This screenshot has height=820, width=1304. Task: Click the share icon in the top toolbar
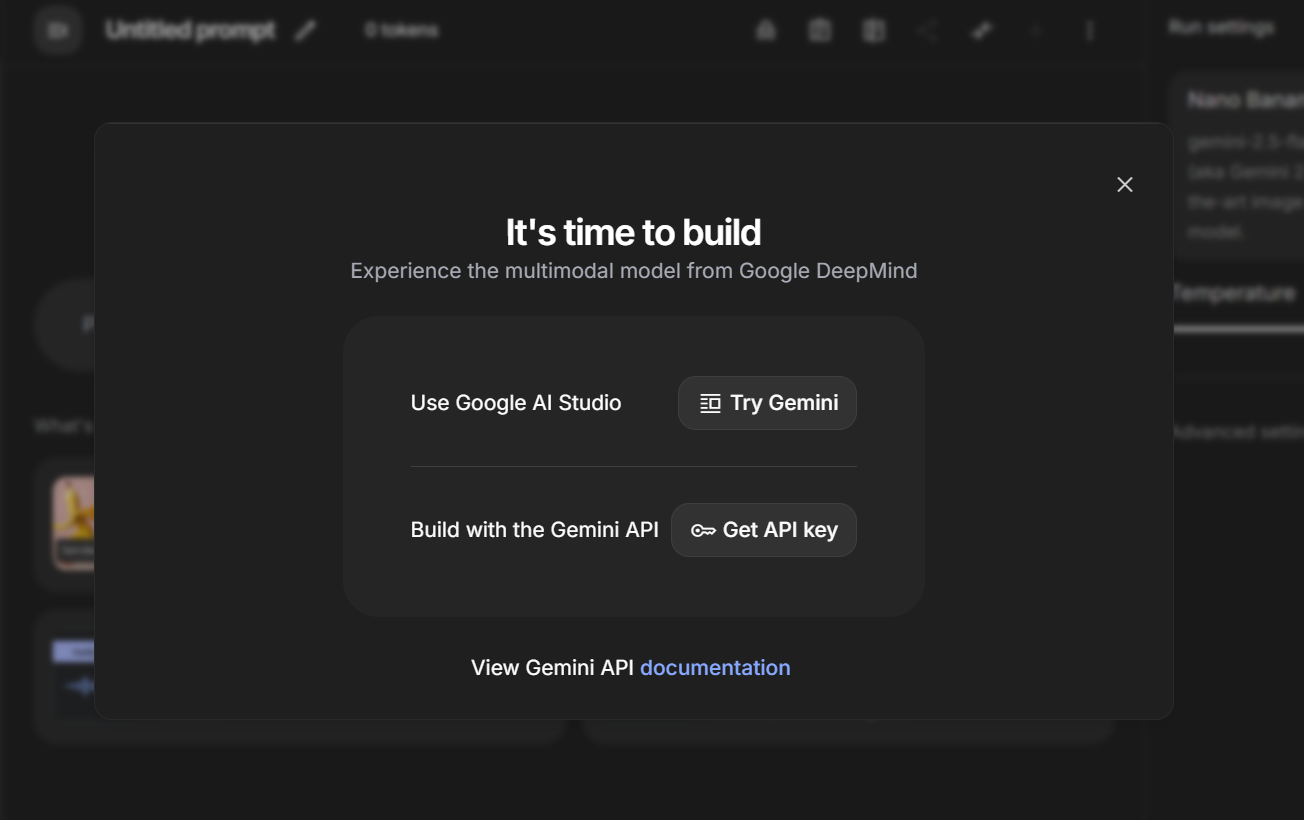click(x=928, y=31)
